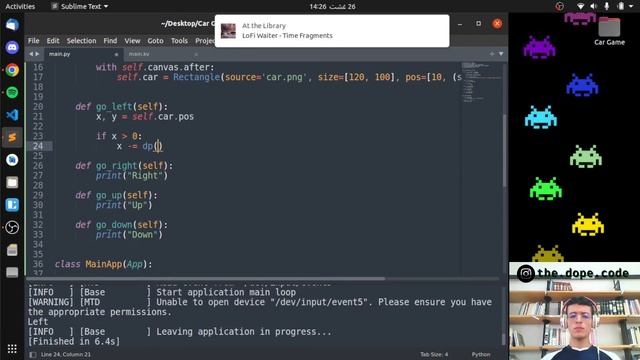Screen dimensions: 640x360
Task: Open the Edit menu
Action: point(53,40)
